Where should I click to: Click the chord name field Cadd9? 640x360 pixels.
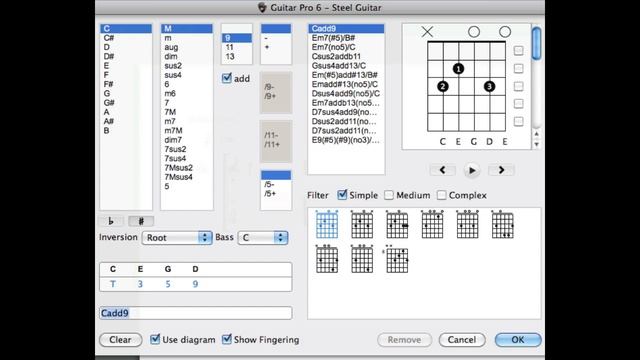[196, 313]
